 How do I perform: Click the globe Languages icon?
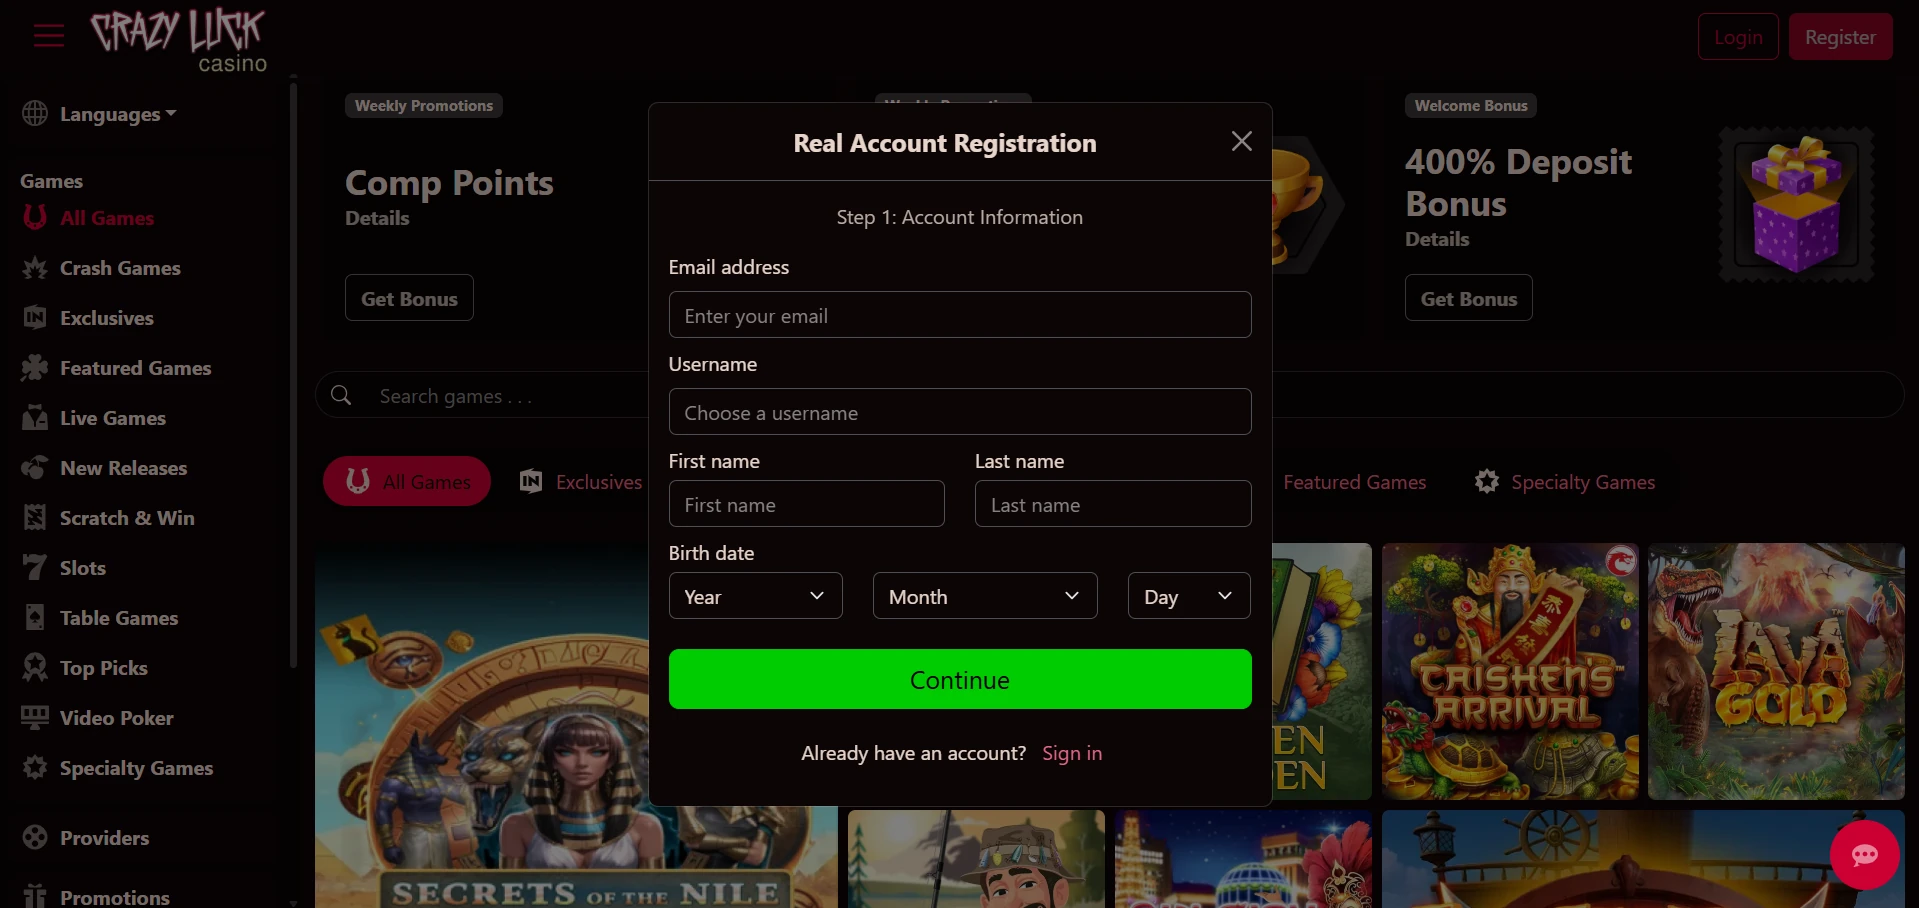click(35, 114)
